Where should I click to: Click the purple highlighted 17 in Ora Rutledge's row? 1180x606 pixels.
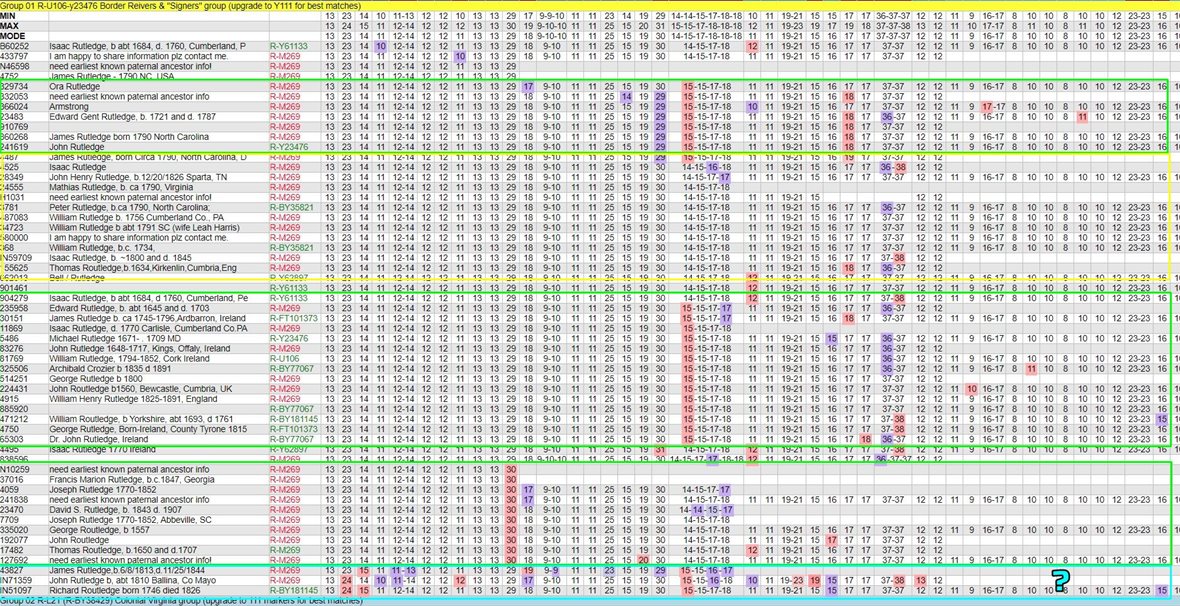(527, 87)
